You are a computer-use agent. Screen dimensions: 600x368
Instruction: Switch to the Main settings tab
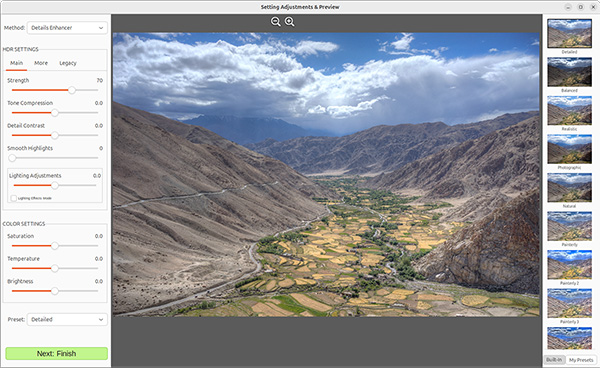point(16,63)
